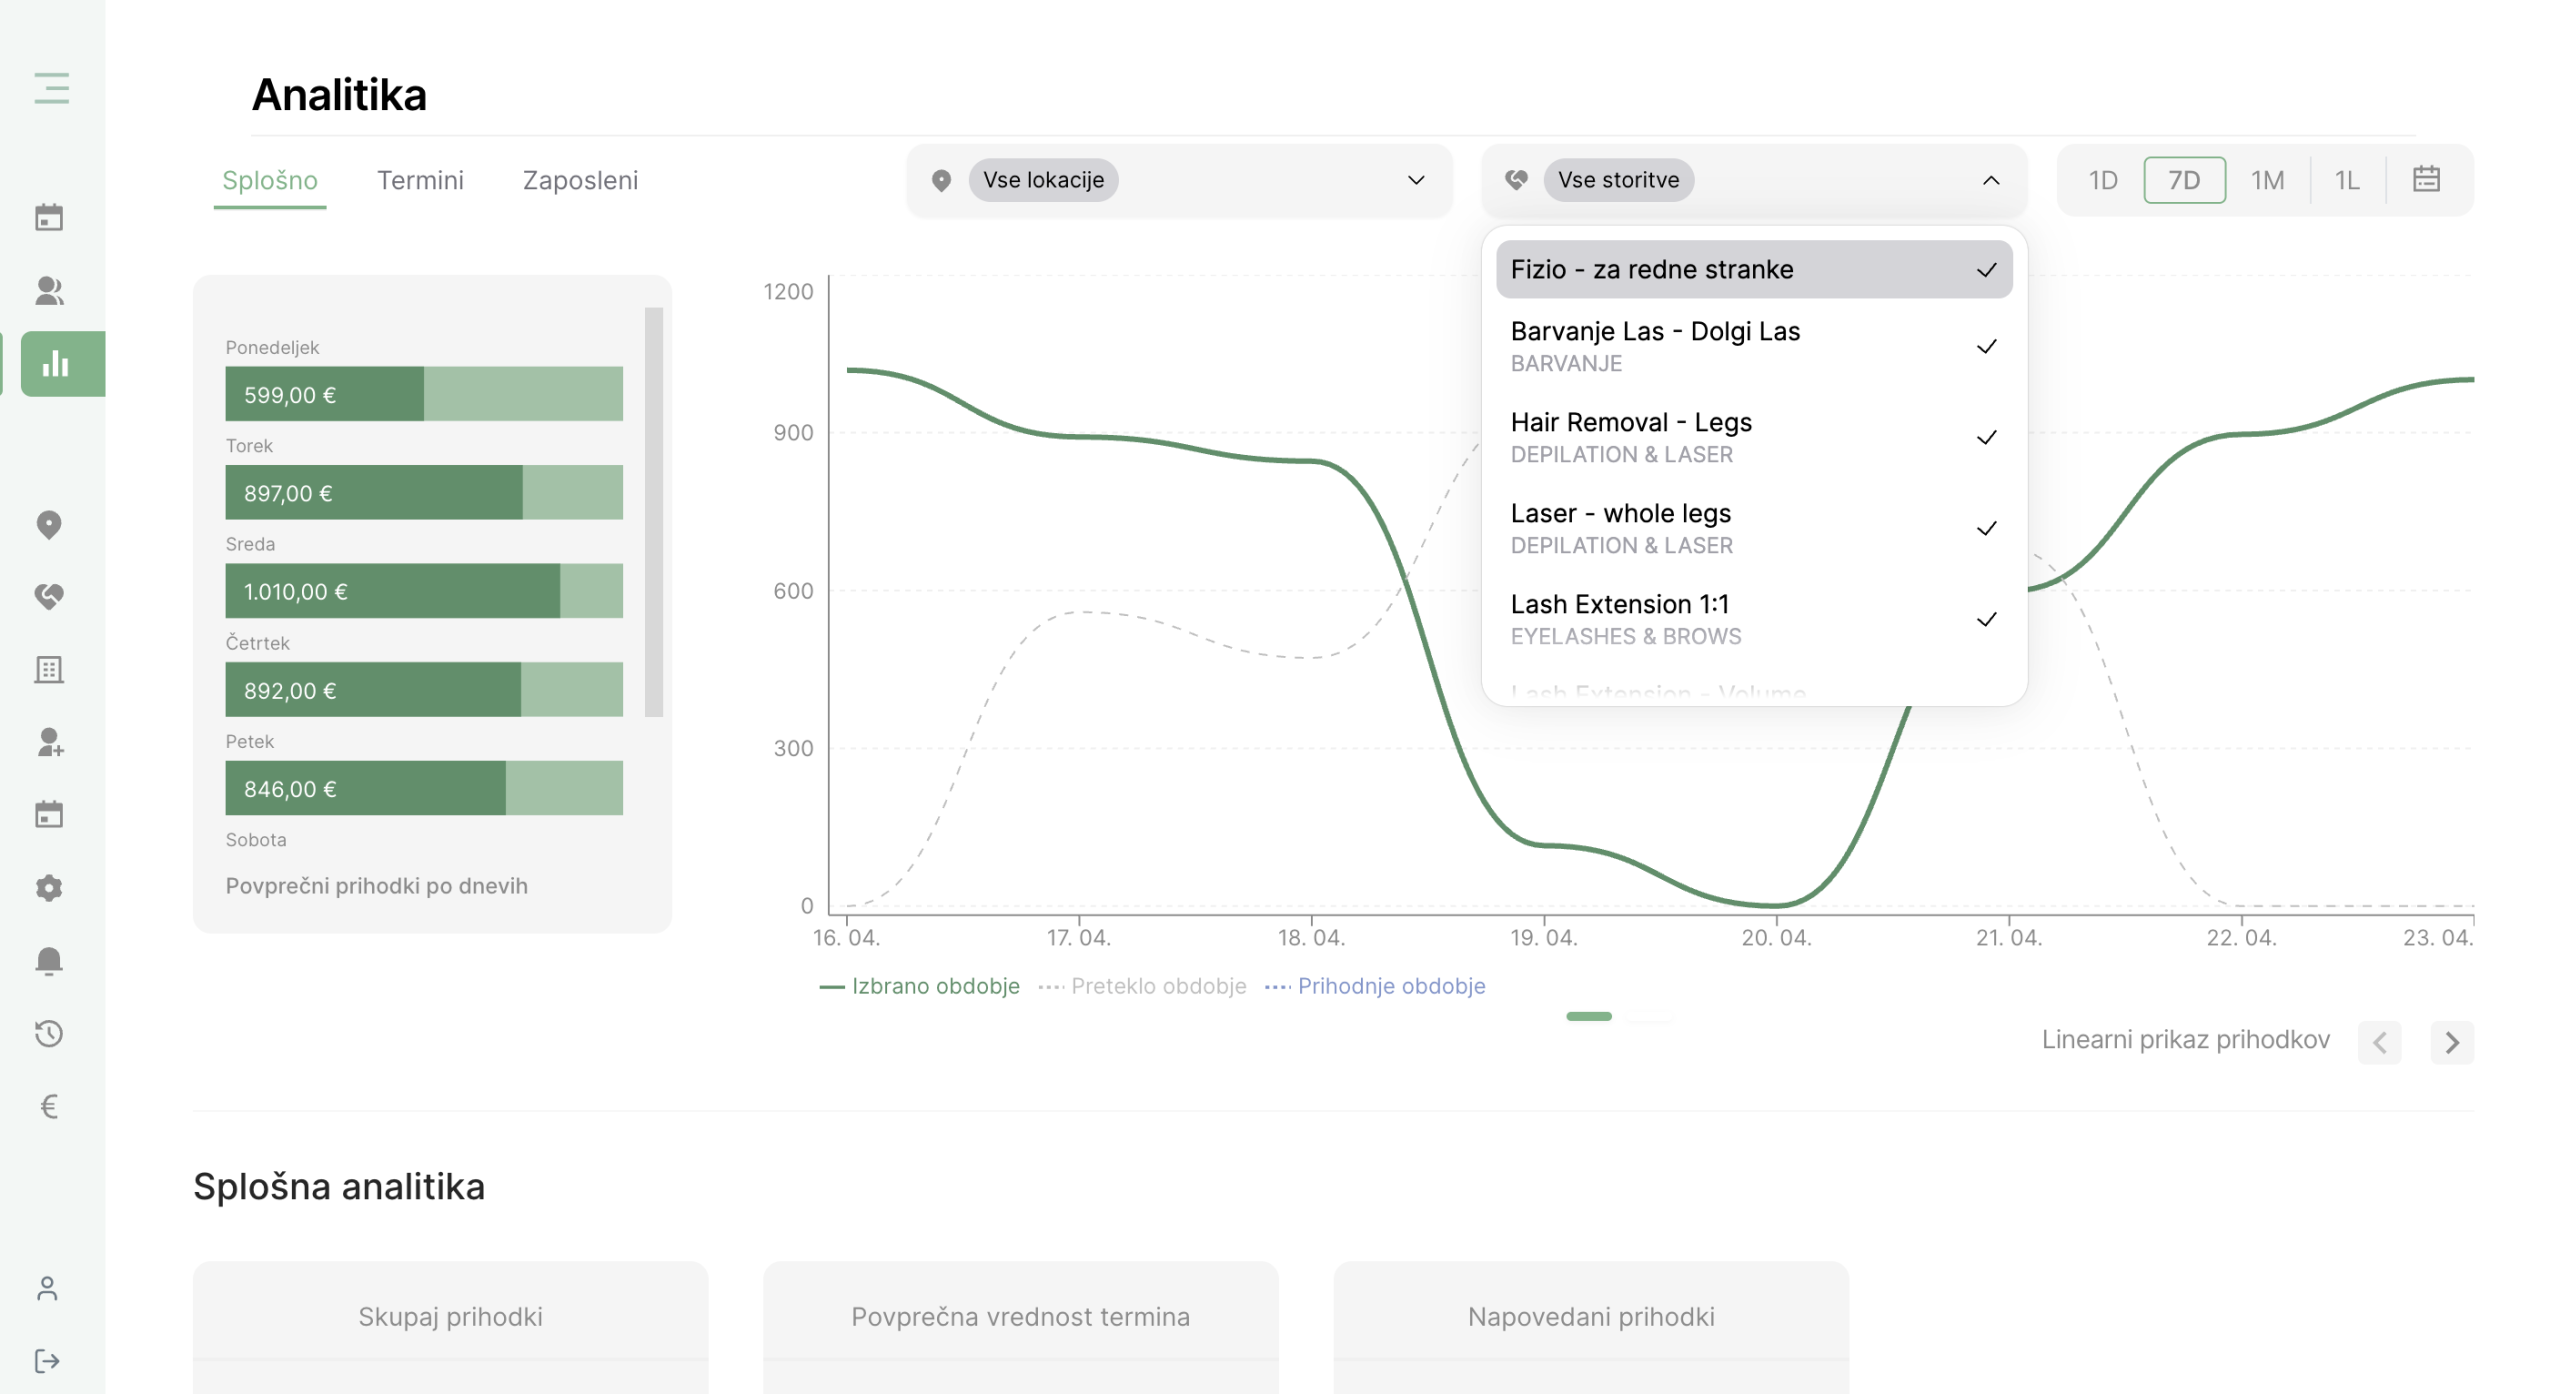Select the 1M time range button
The image size is (2560, 1394).
[2267, 180]
